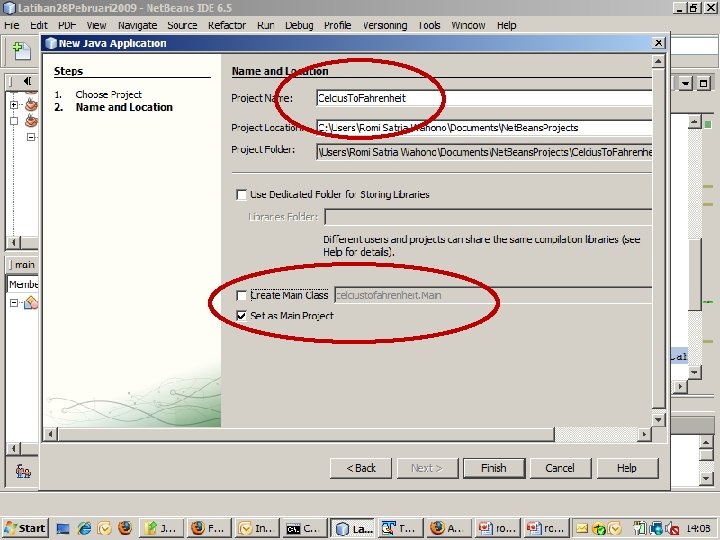Click the dialog horizontal scrollbar right arrow
Screen dimensions: 720x540
coord(644,434)
